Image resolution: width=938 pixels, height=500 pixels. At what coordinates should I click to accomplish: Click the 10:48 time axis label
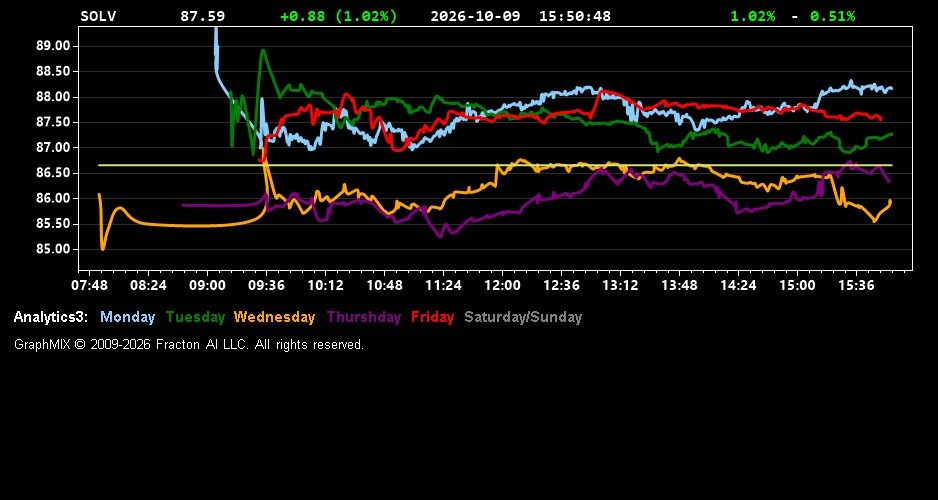pyautogui.click(x=384, y=285)
